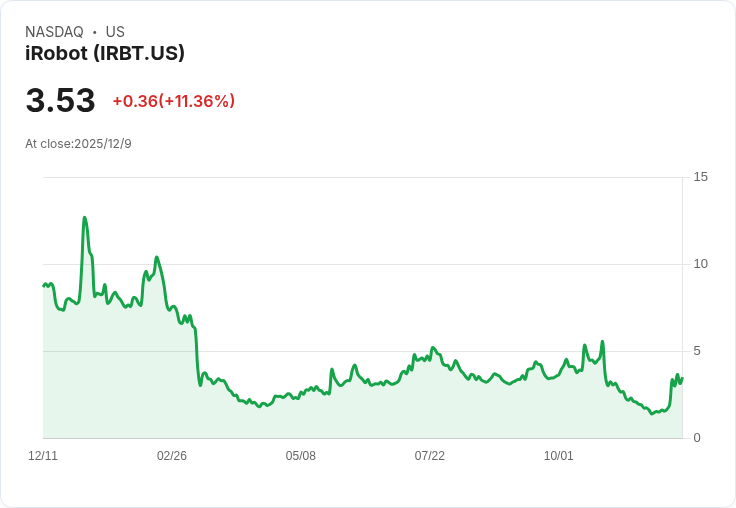The height and width of the screenshot is (508, 736).
Task: Select the 12/11 date on x-axis
Action: pos(43,456)
